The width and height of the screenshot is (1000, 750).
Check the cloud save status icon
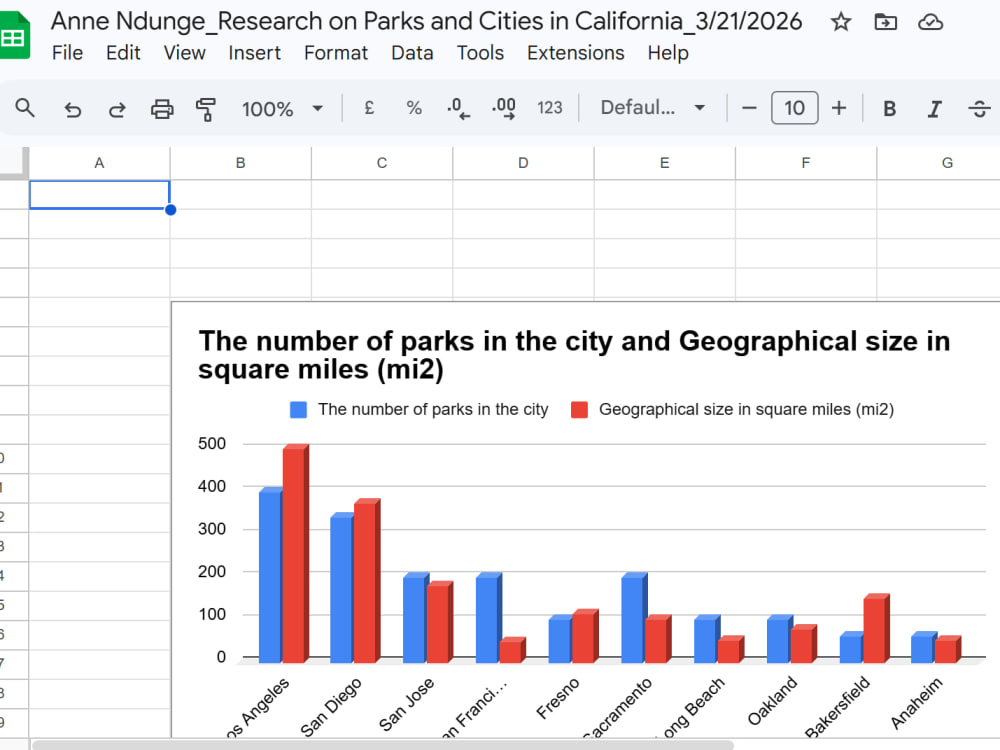click(x=930, y=22)
